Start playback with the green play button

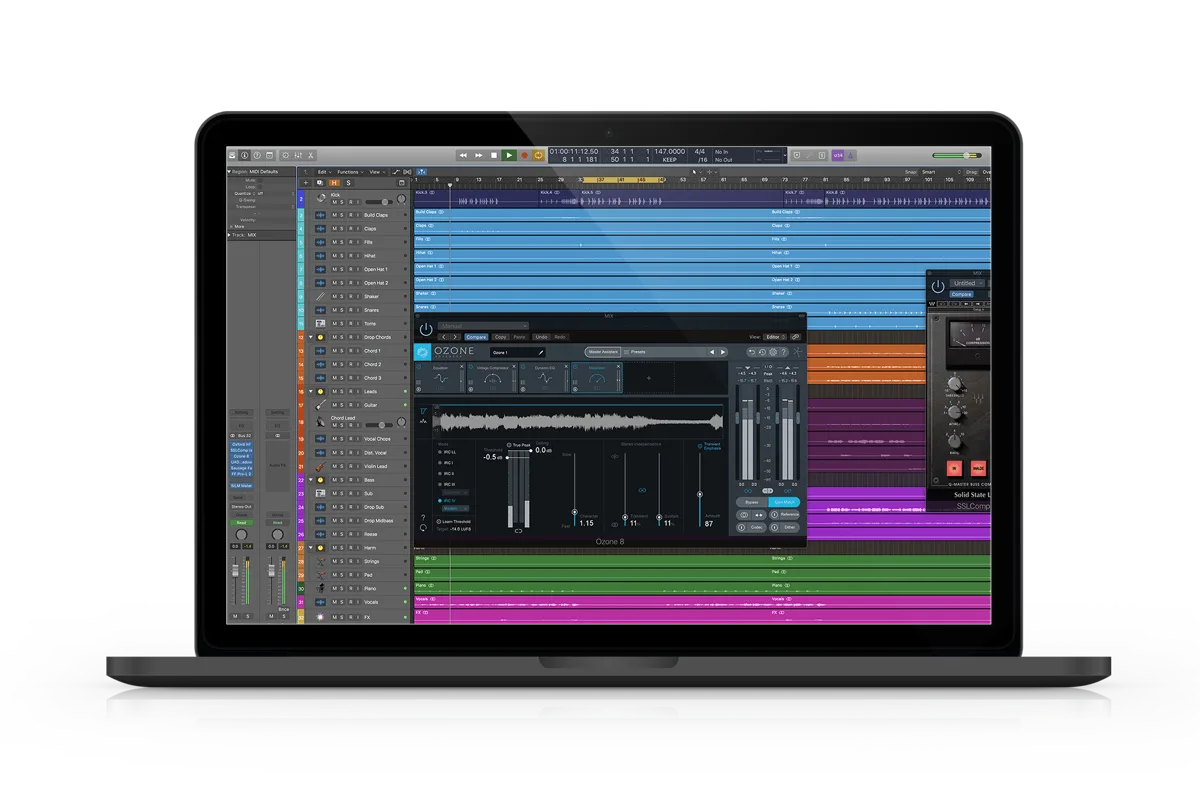coord(509,155)
